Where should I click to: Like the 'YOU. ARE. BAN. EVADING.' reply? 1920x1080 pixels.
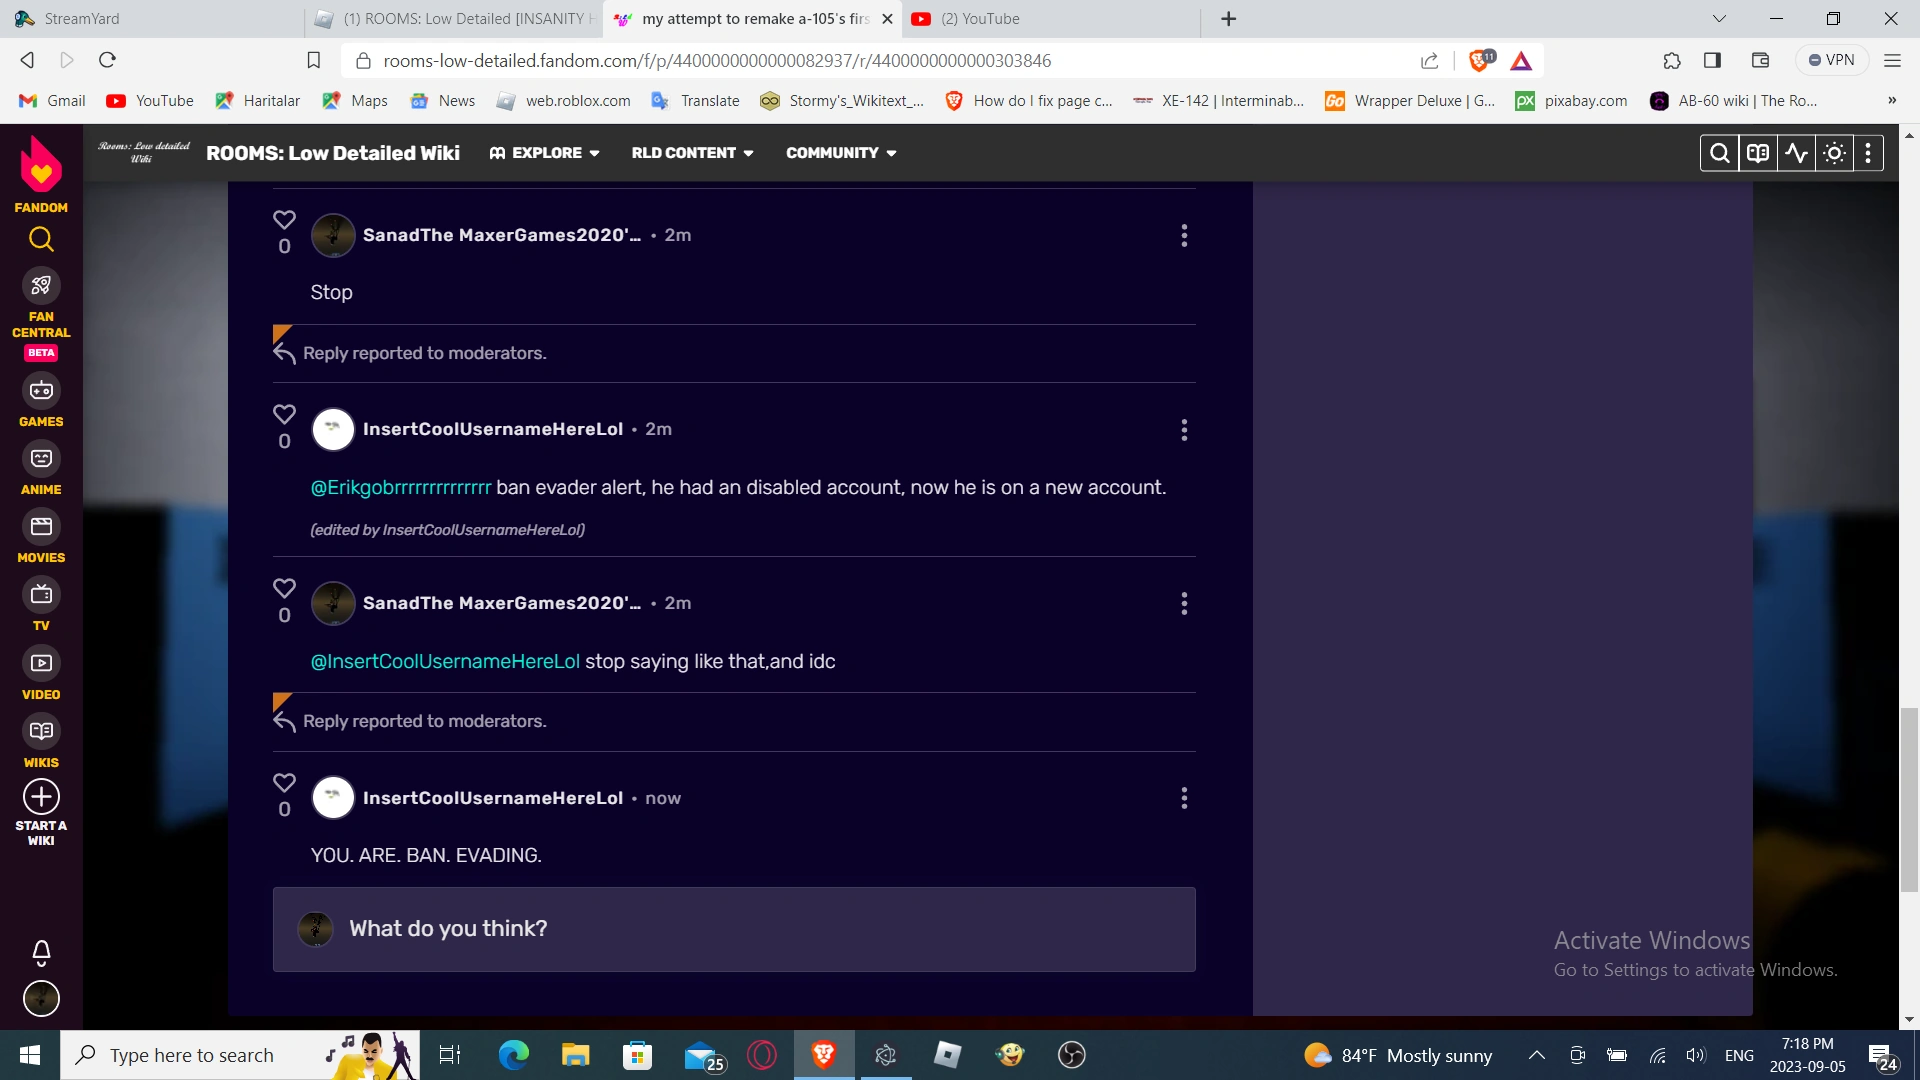(284, 783)
